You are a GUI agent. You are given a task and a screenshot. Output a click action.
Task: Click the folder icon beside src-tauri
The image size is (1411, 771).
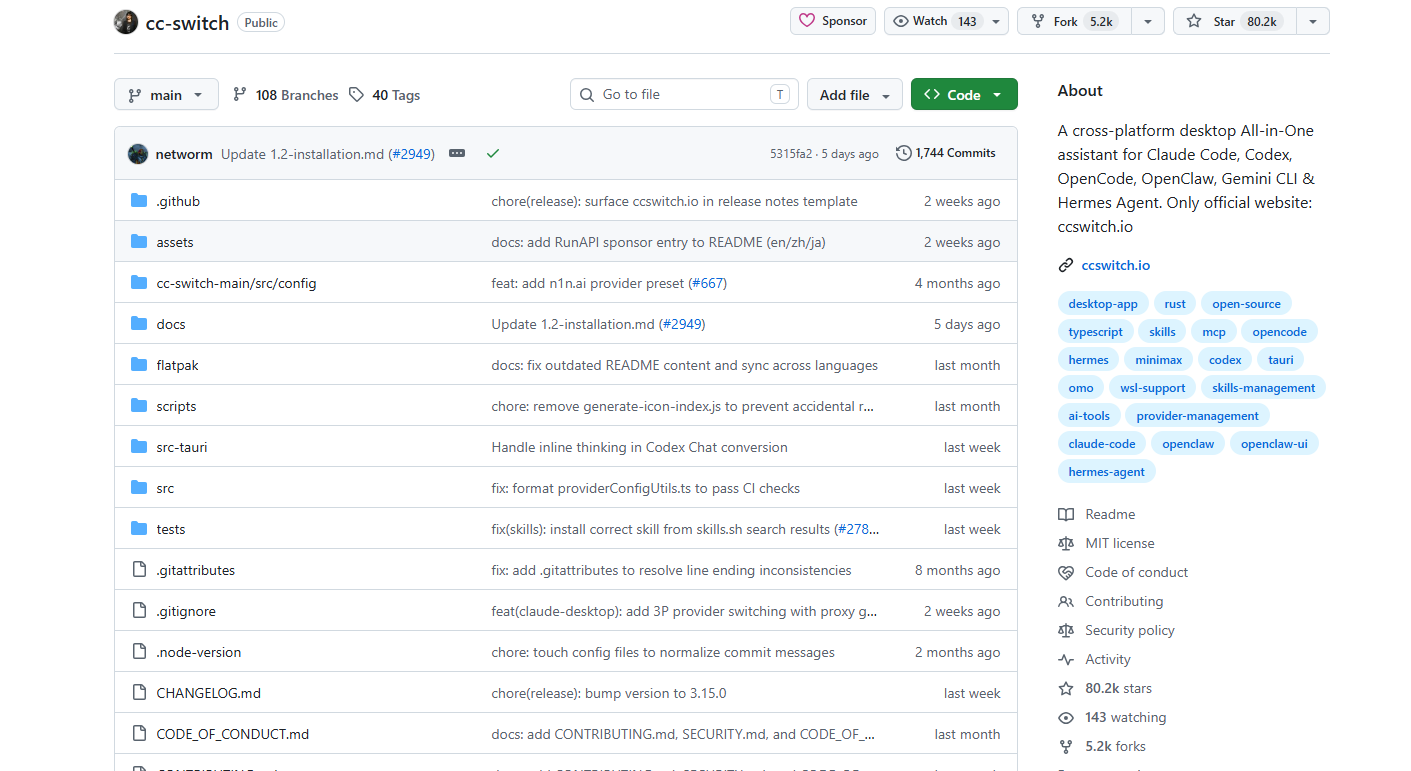[x=139, y=447]
